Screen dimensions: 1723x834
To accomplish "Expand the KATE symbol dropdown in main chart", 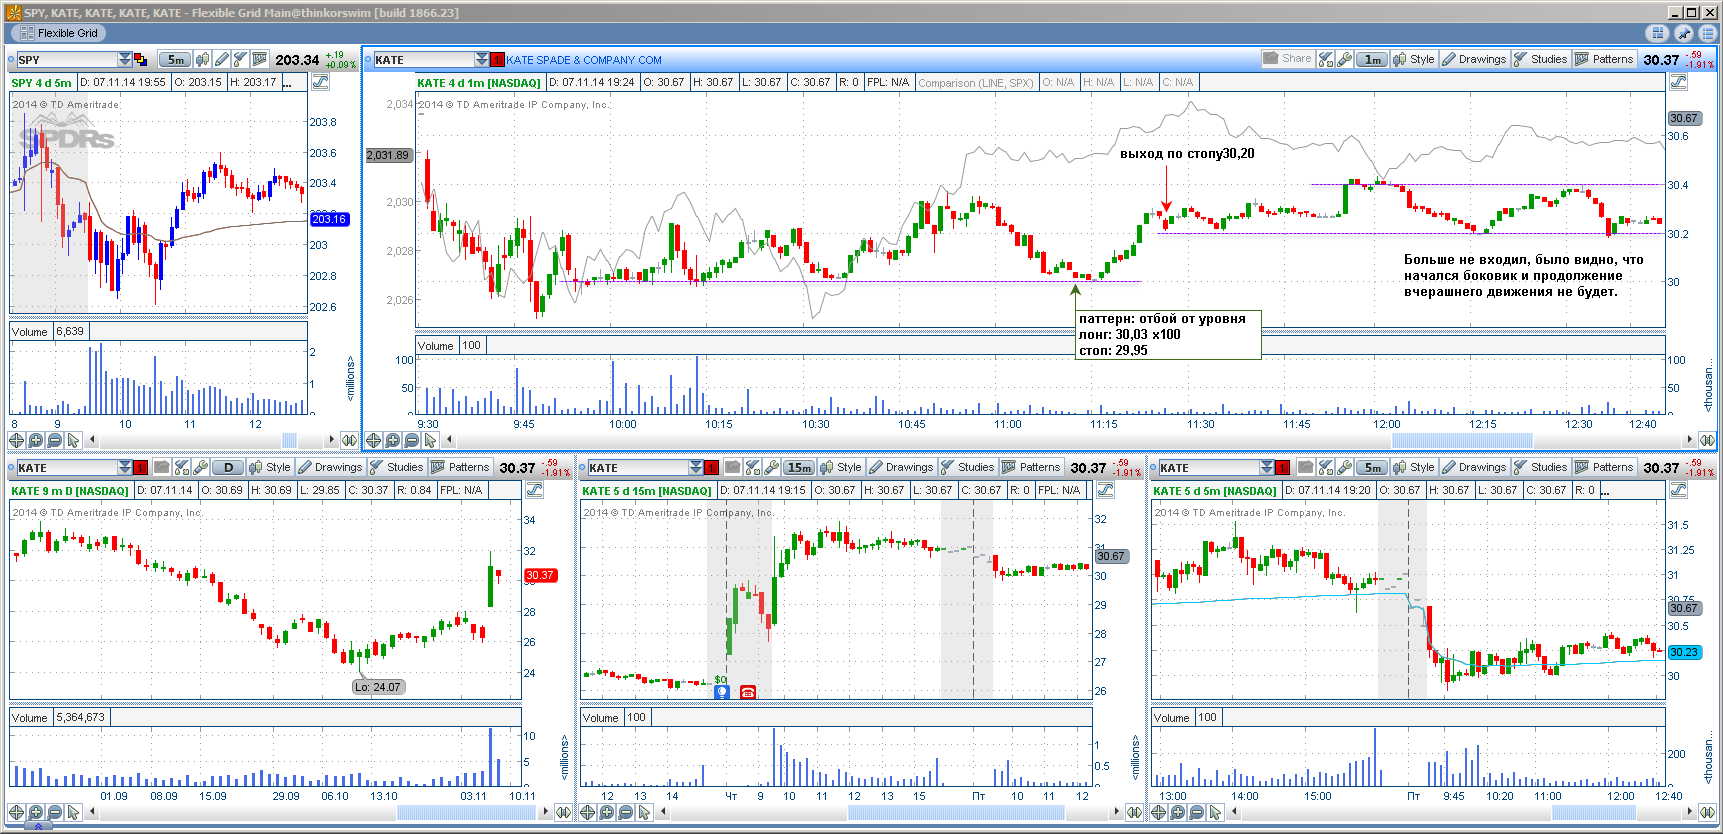I will 481,60.
